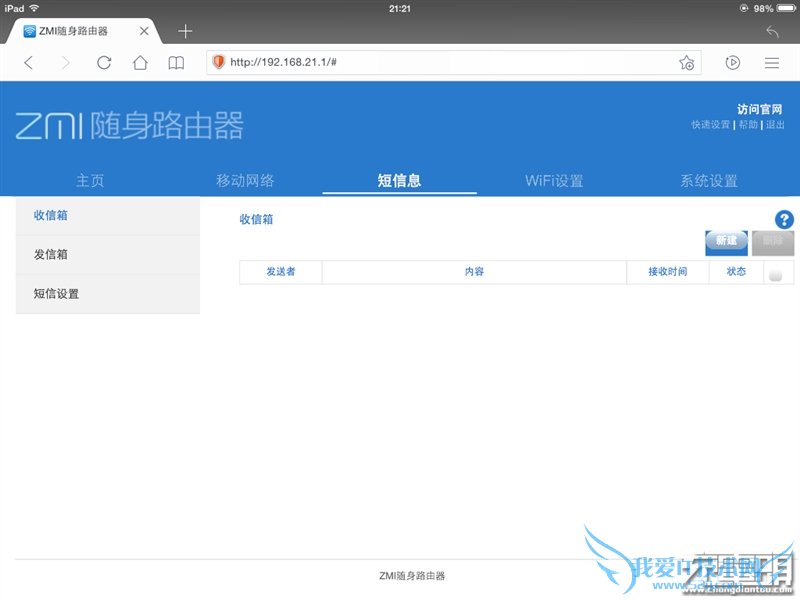Select 发信箱 in the sidebar

pyautogui.click(x=51, y=255)
